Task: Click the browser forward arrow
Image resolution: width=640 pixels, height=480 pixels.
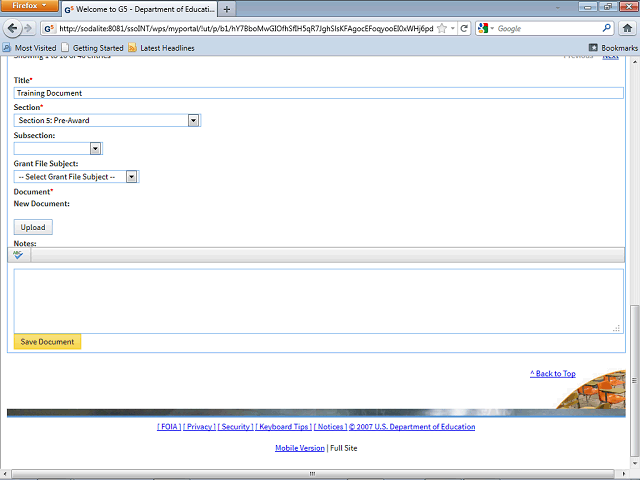Action: (x=28, y=28)
